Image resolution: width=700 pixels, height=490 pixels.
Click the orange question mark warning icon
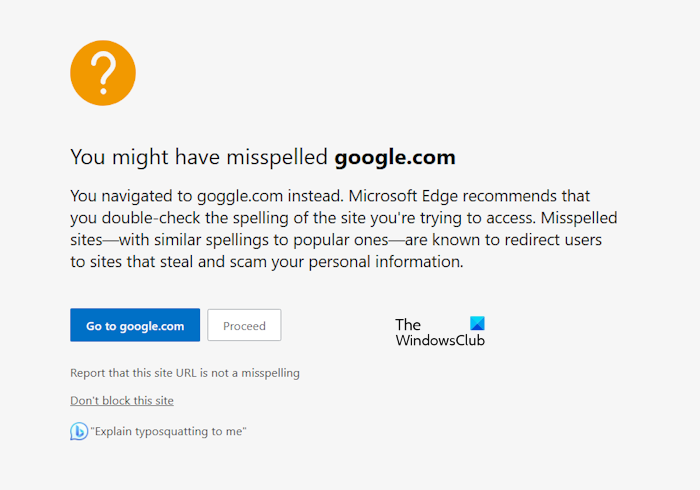tap(103, 73)
